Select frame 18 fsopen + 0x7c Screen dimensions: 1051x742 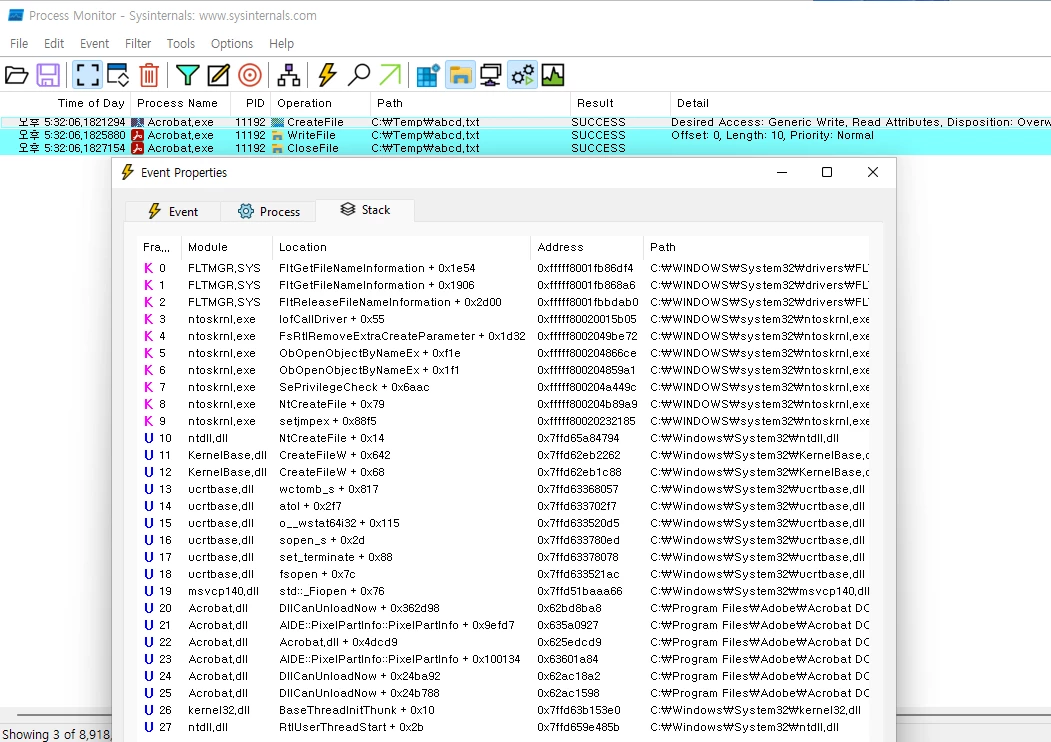pos(503,574)
